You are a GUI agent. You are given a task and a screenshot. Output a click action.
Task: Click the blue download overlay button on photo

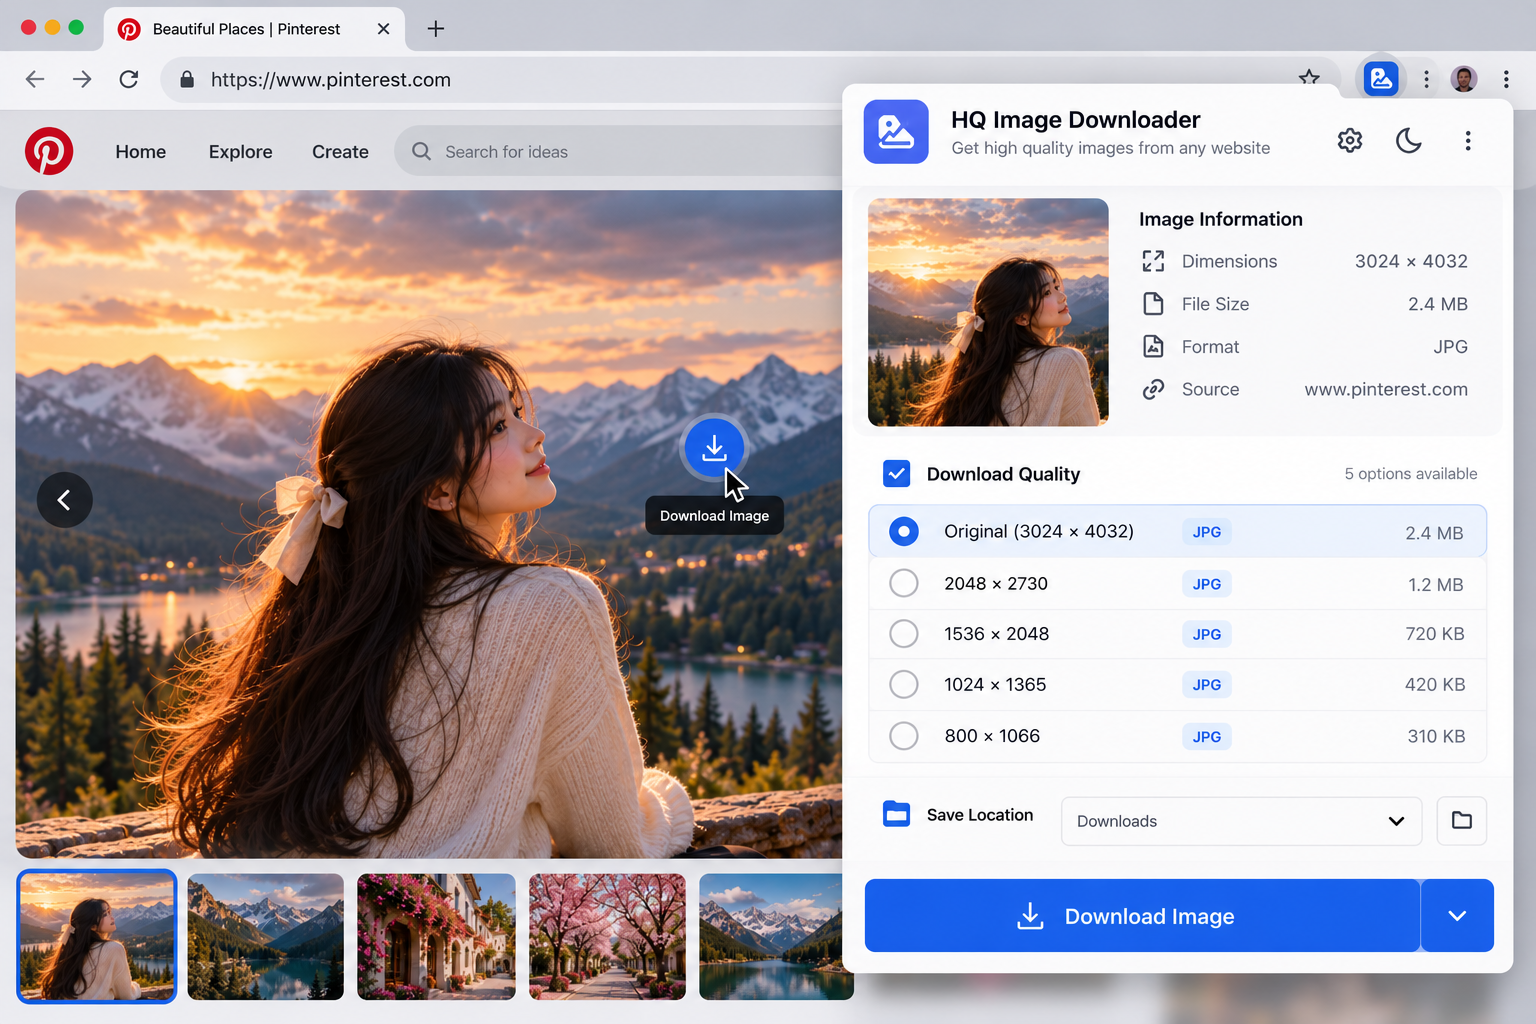tap(714, 447)
